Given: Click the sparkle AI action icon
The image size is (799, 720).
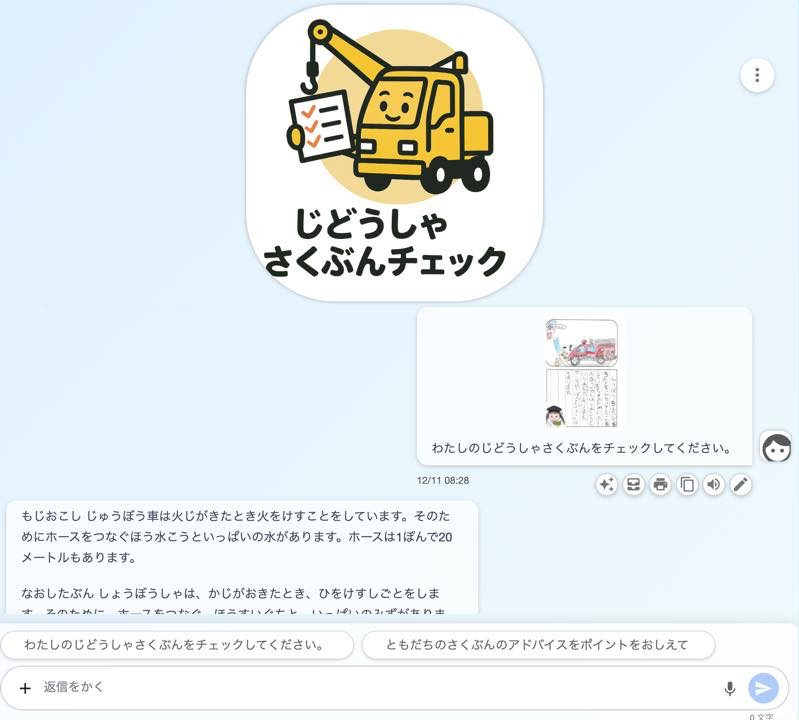Looking at the screenshot, I should point(606,484).
